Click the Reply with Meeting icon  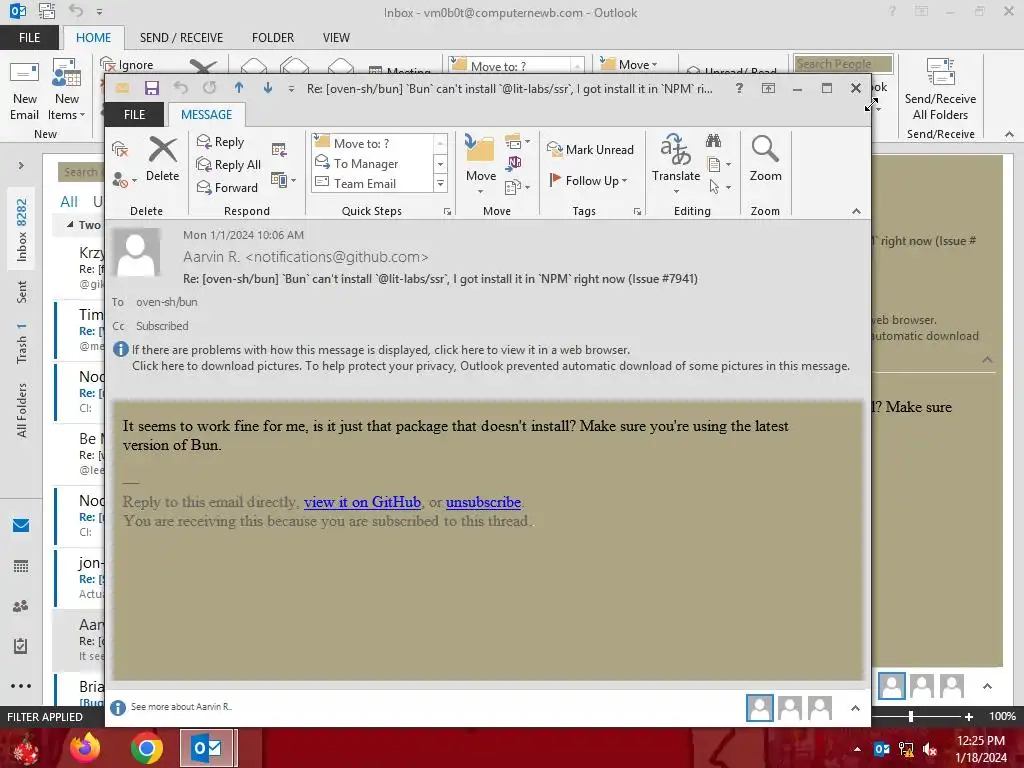click(x=280, y=150)
